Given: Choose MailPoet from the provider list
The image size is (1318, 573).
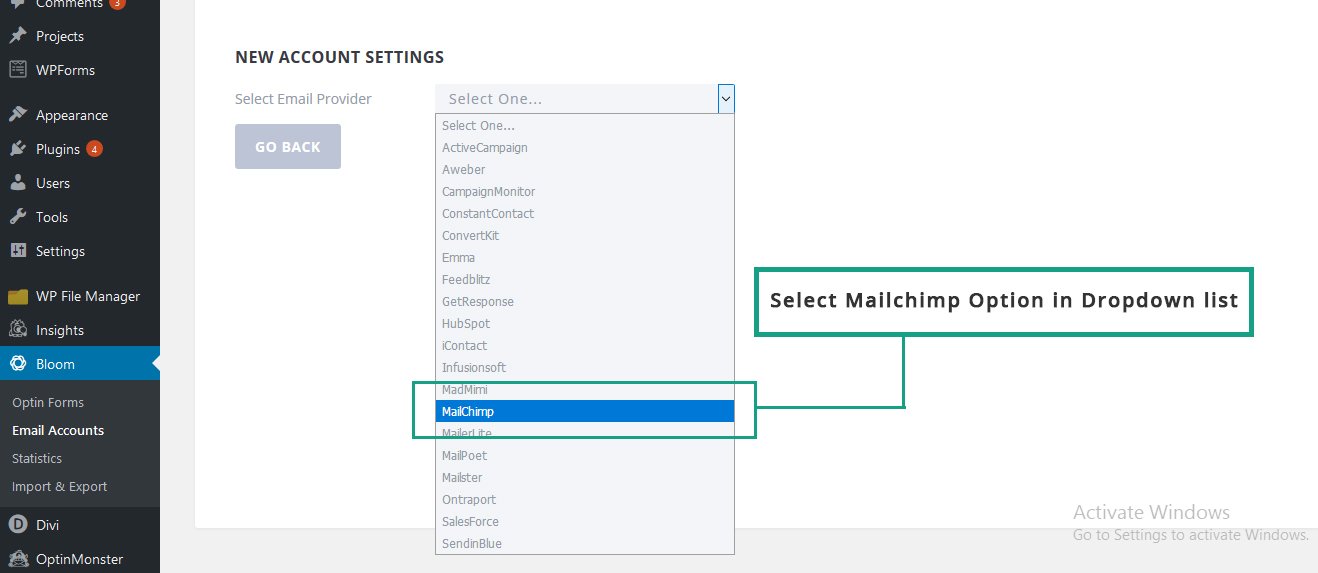Looking at the screenshot, I should pyautogui.click(x=585, y=455).
